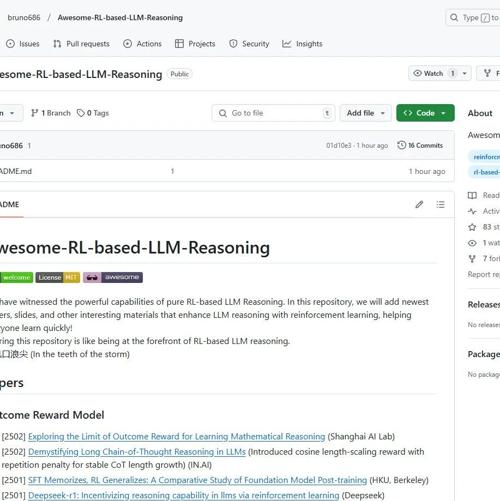Open the Pull requests tab
The image size is (500, 501).
pyautogui.click(x=81, y=44)
